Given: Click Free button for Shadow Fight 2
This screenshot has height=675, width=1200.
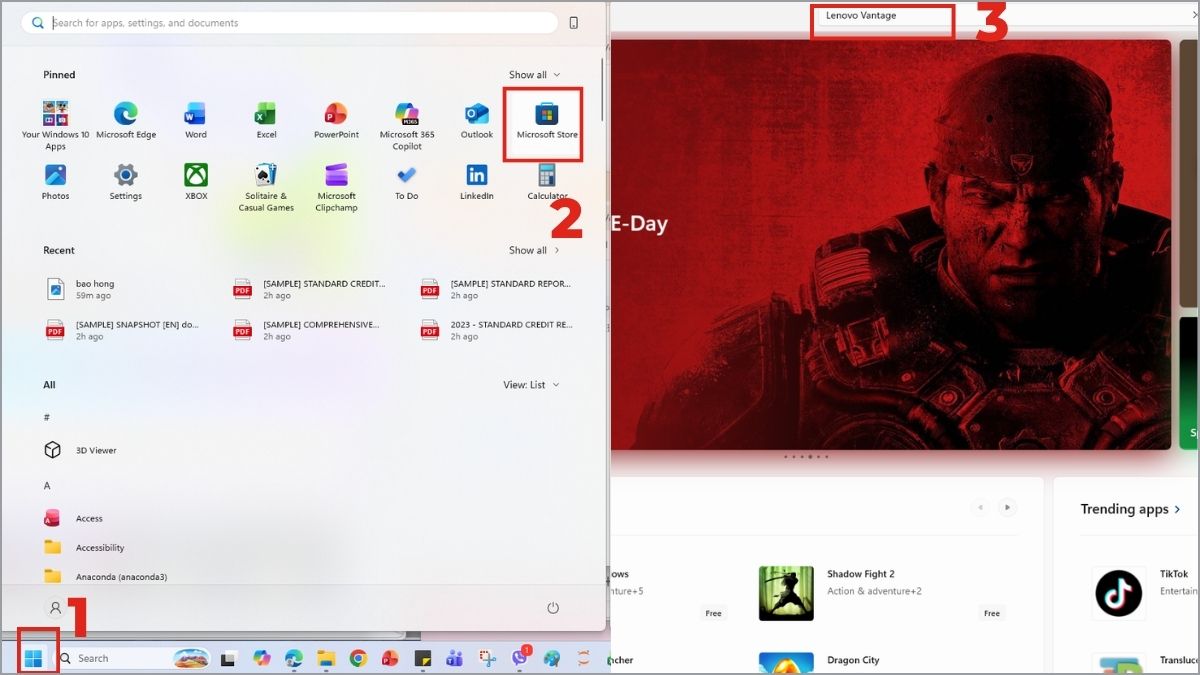Looking at the screenshot, I should [991, 613].
